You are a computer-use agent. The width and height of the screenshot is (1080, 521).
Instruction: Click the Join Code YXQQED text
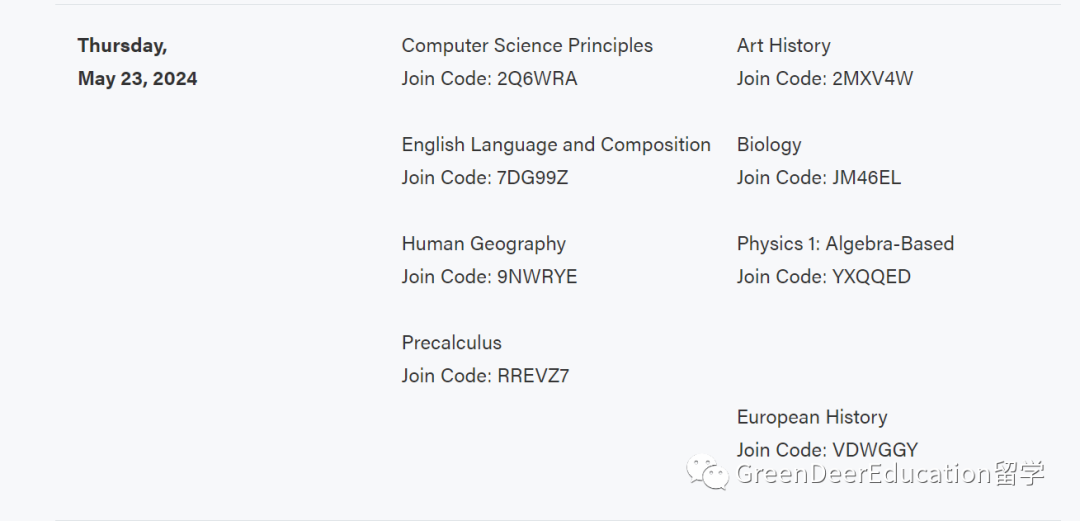click(x=824, y=277)
